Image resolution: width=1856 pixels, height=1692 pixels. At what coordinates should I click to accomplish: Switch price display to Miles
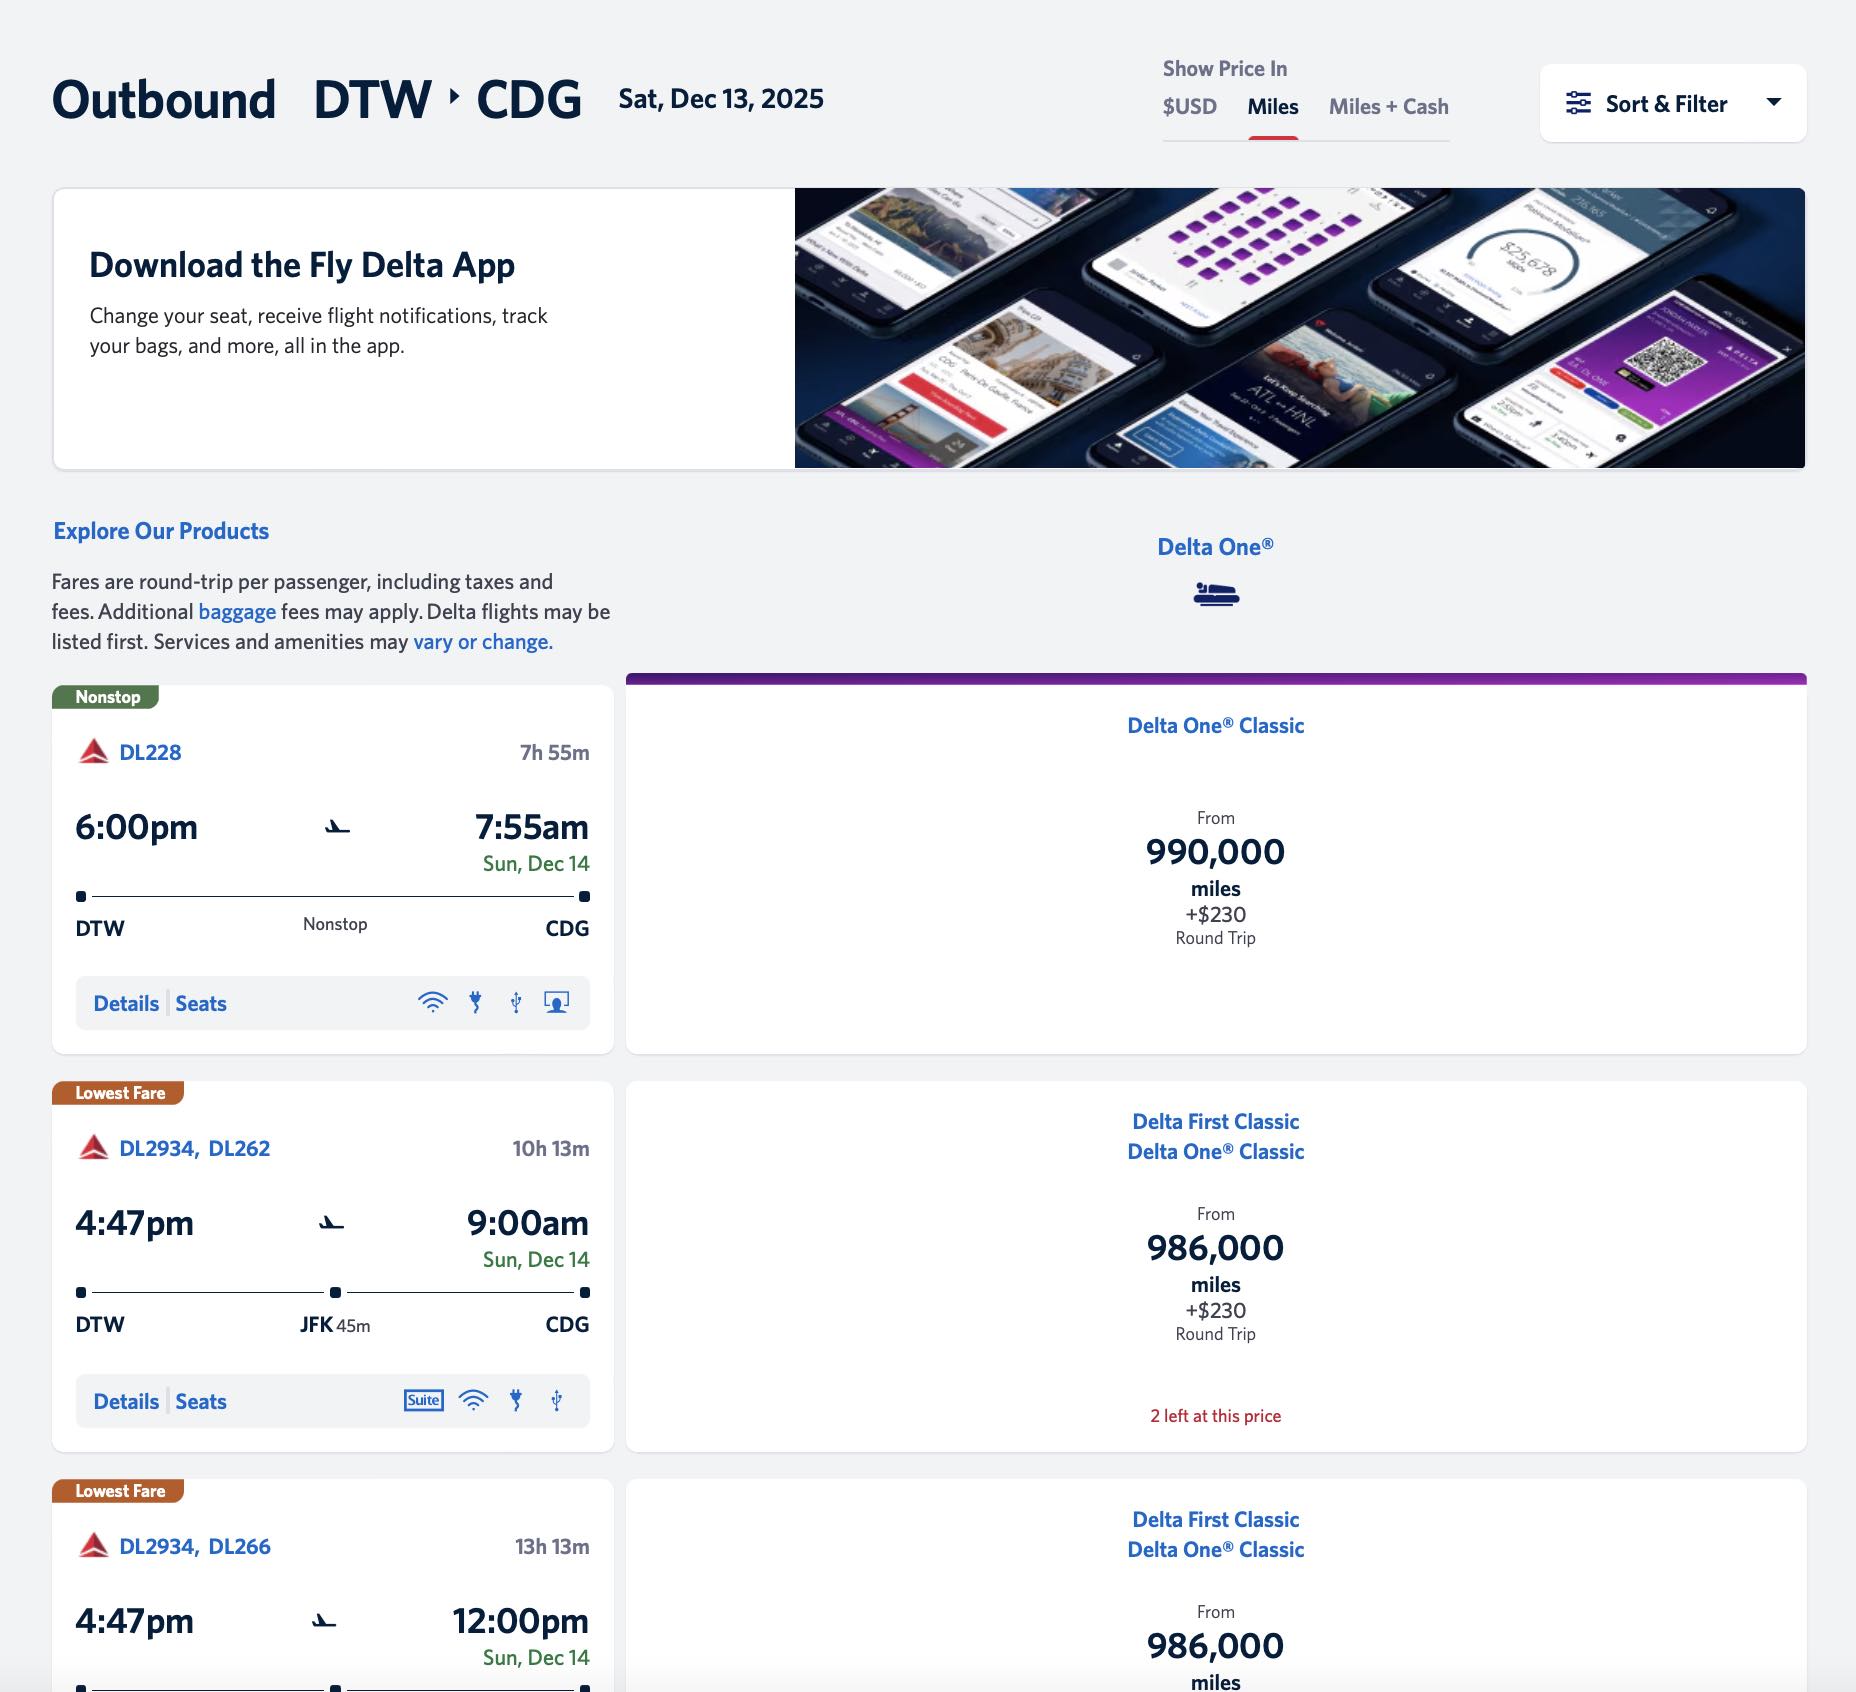click(x=1272, y=107)
